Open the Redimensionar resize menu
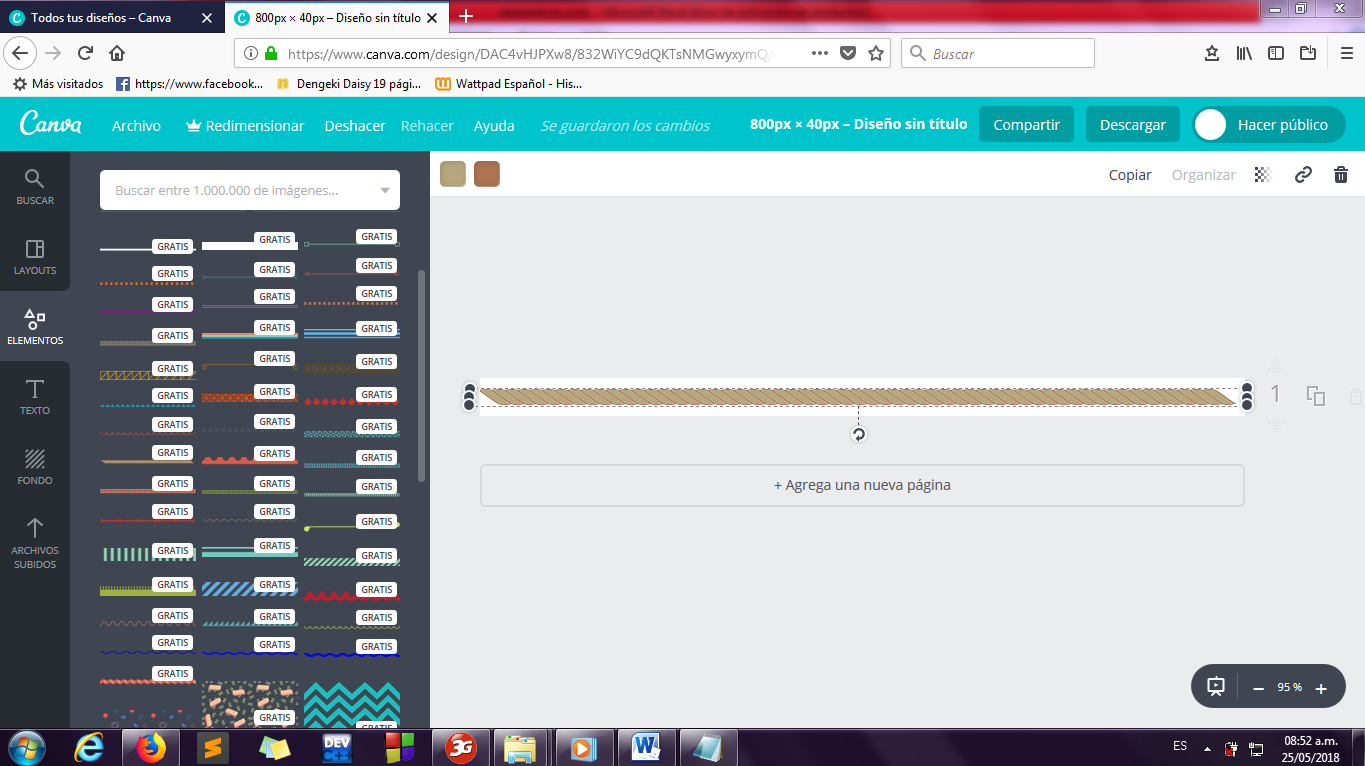1365x766 pixels. click(x=245, y=126)
